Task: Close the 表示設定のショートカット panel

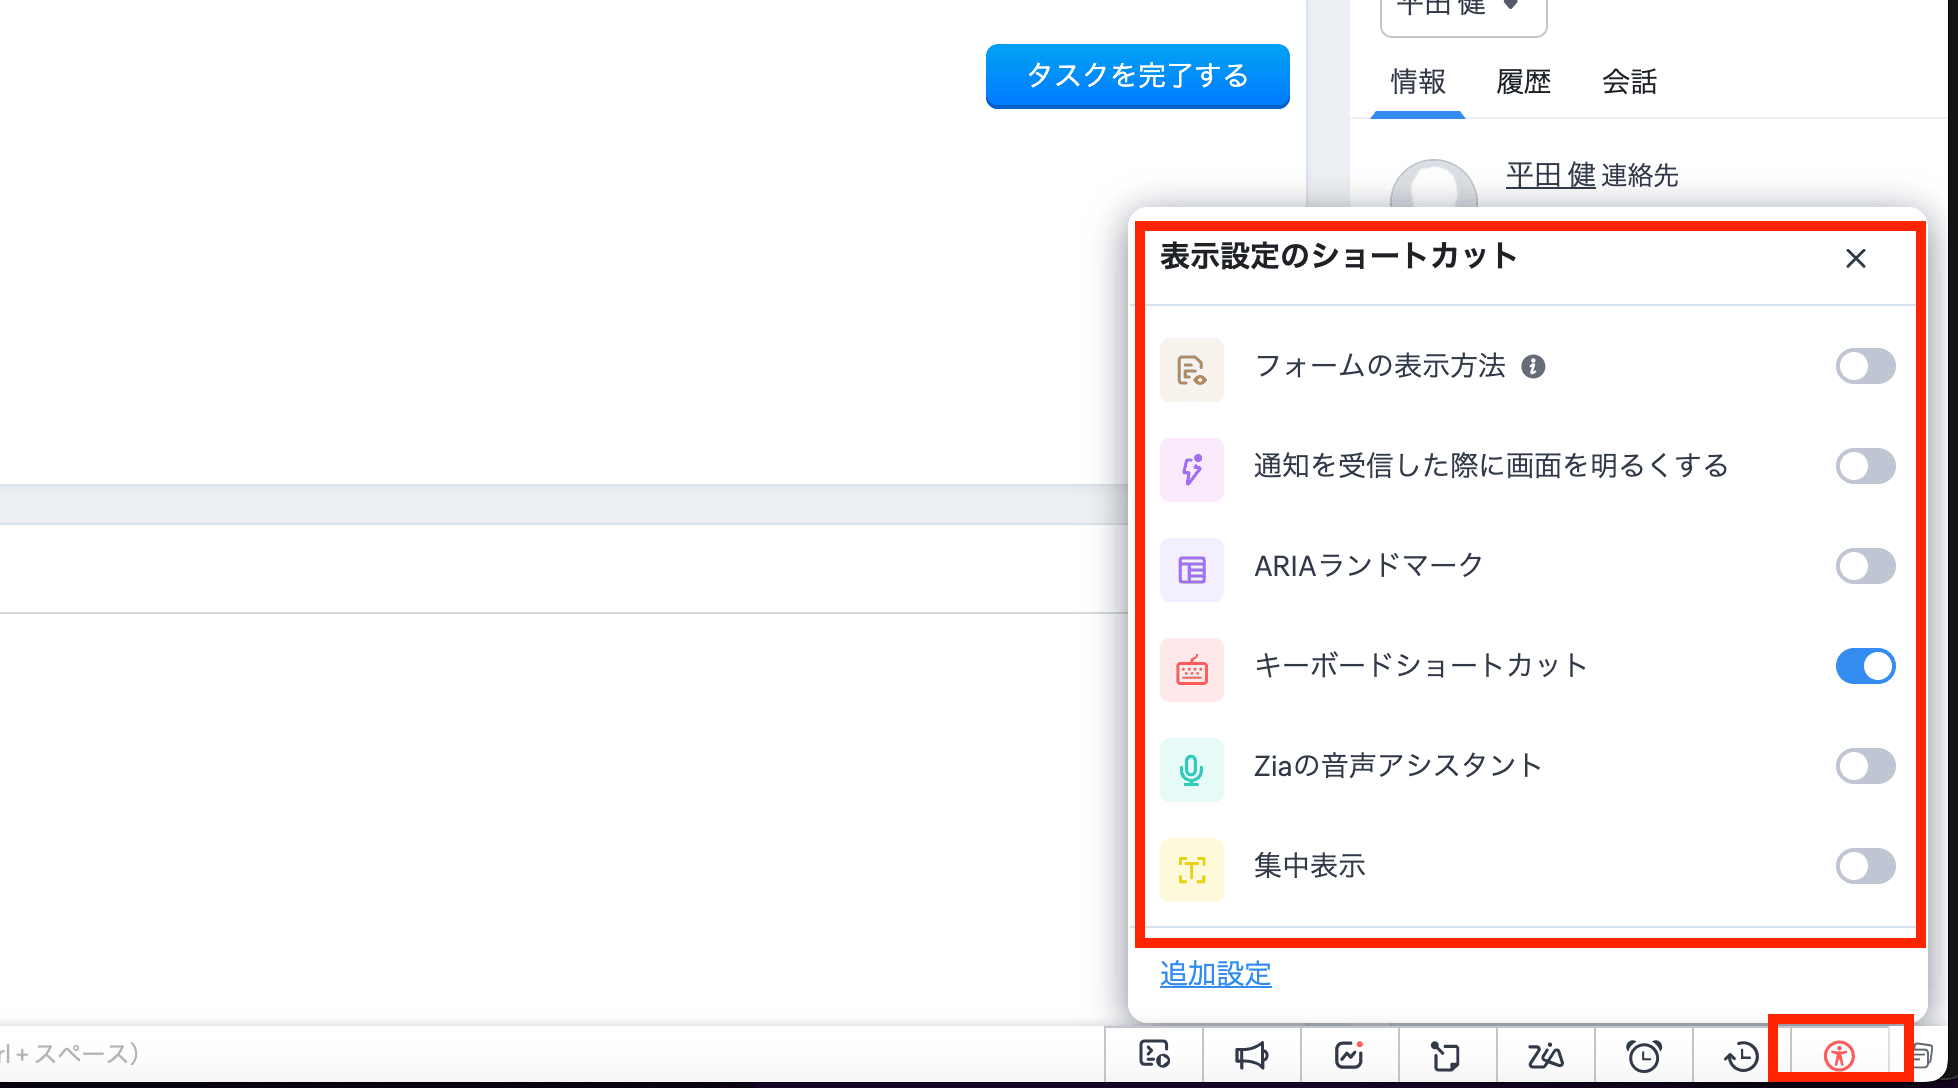Action: coord(1856,259)
